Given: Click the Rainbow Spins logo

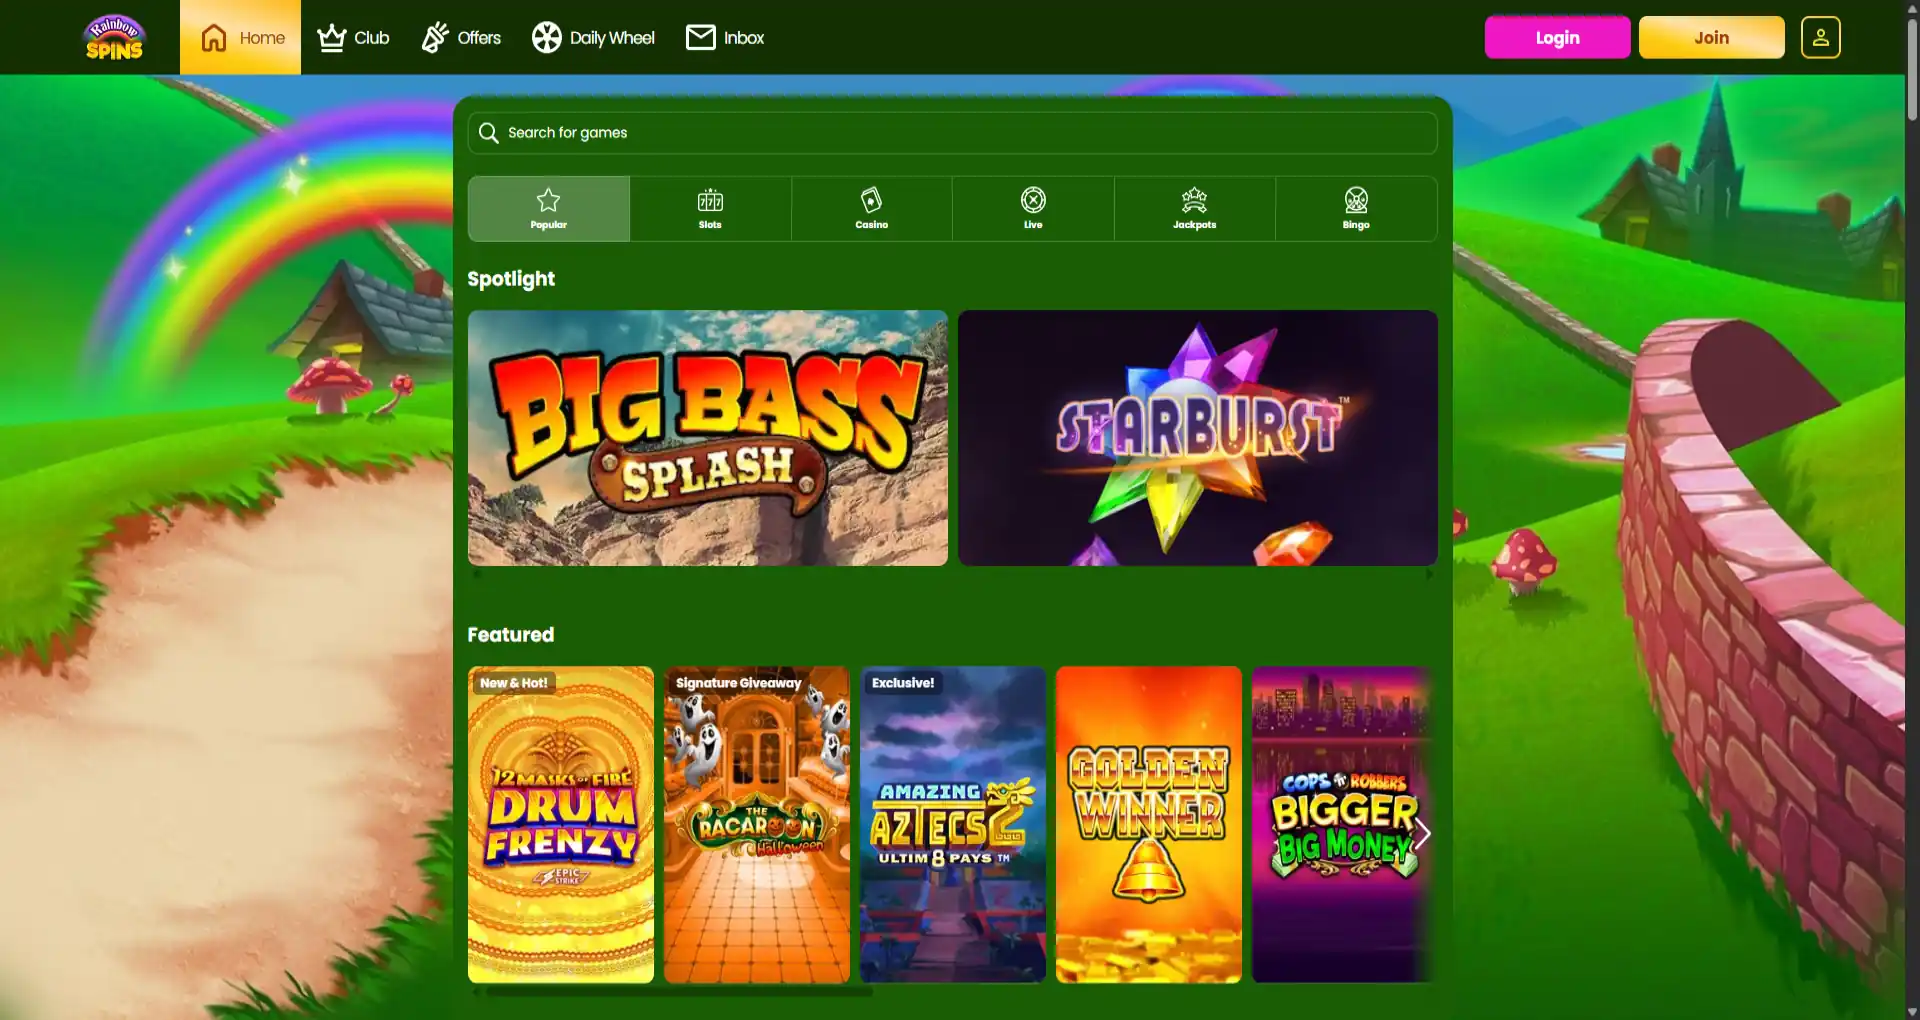Looking at the screenshot, I should tap(114, 37).
